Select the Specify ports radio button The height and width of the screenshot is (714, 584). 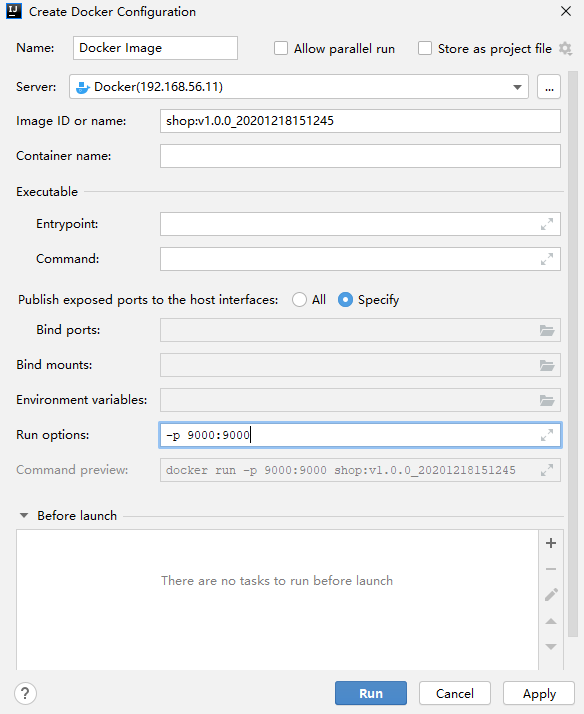[x=345, y=300]
